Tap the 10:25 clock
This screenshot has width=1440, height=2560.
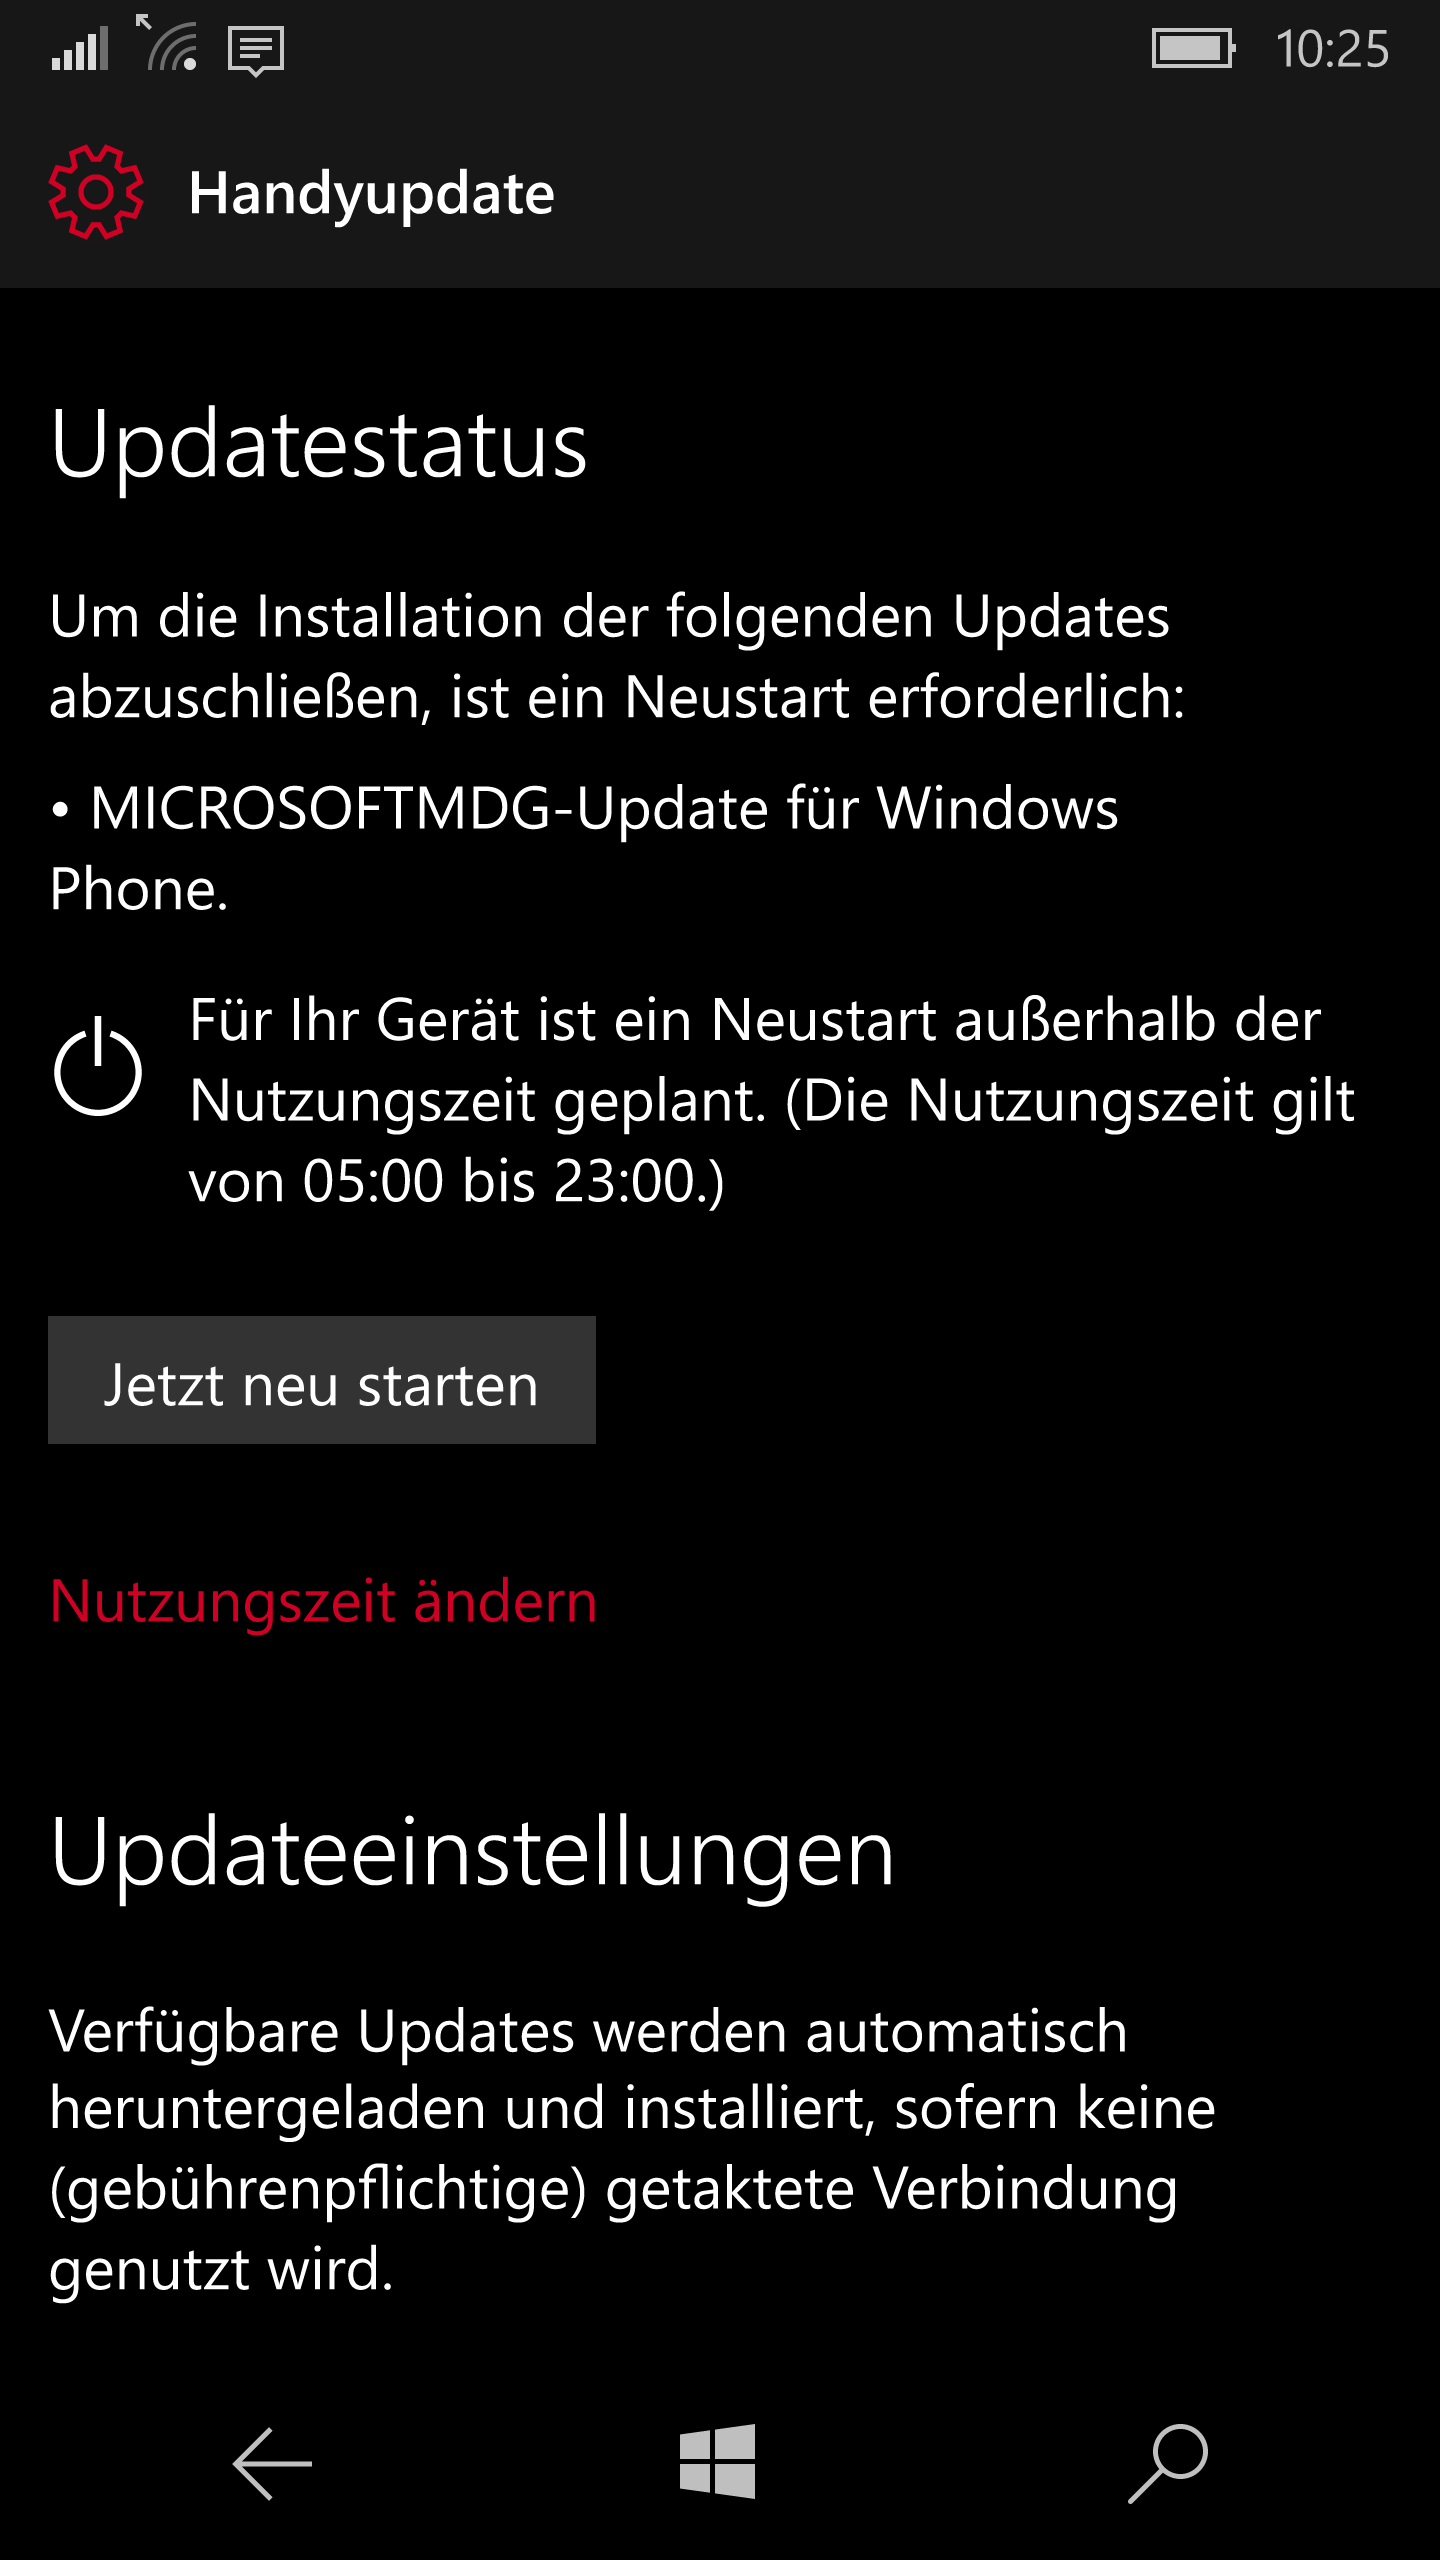1332,49
